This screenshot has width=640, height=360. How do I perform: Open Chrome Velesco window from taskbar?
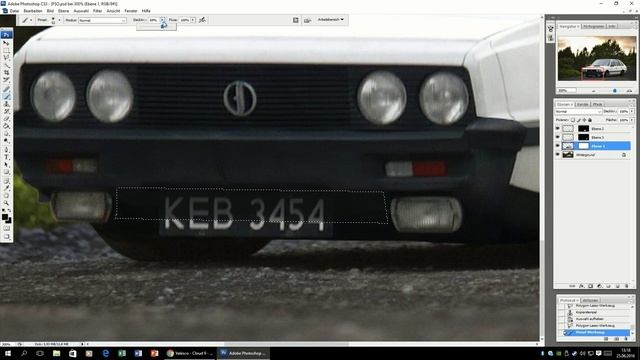(x=190, y=353)
